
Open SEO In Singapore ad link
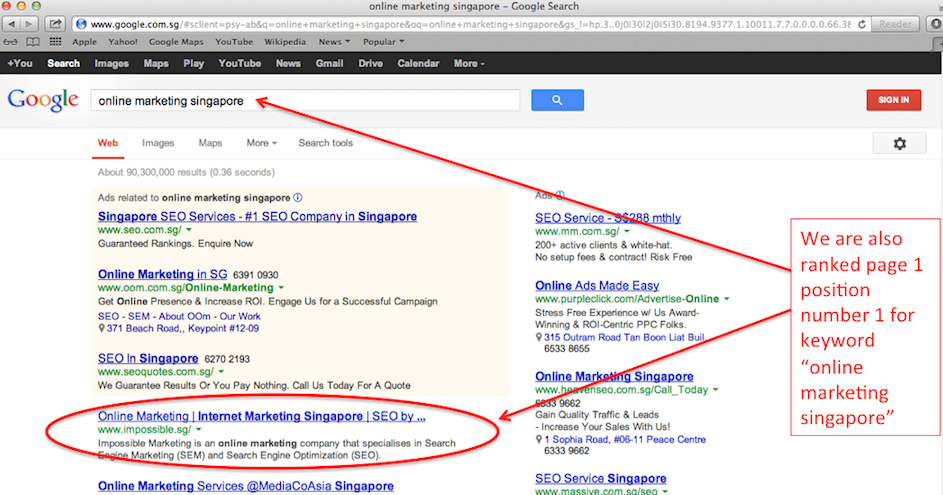[x=148, y=358]
